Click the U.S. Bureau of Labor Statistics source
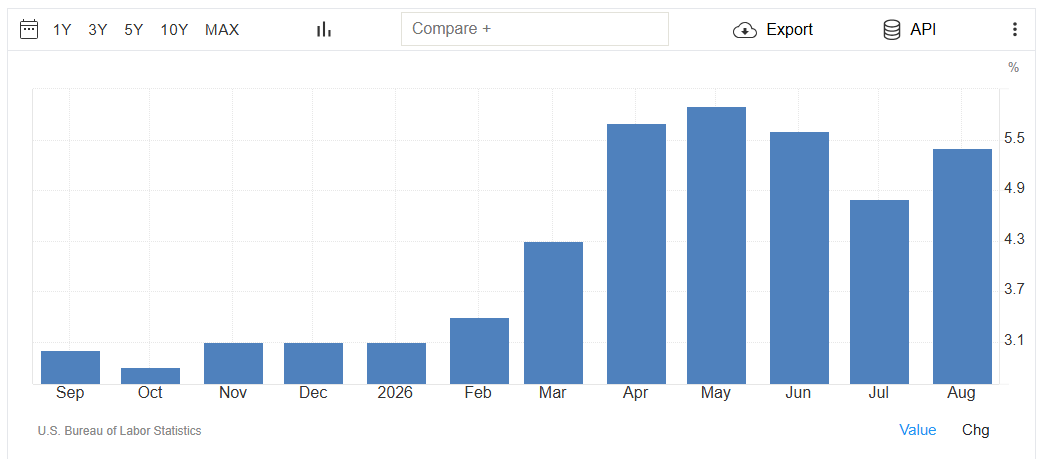The image size is (1051, 459). 119,431
